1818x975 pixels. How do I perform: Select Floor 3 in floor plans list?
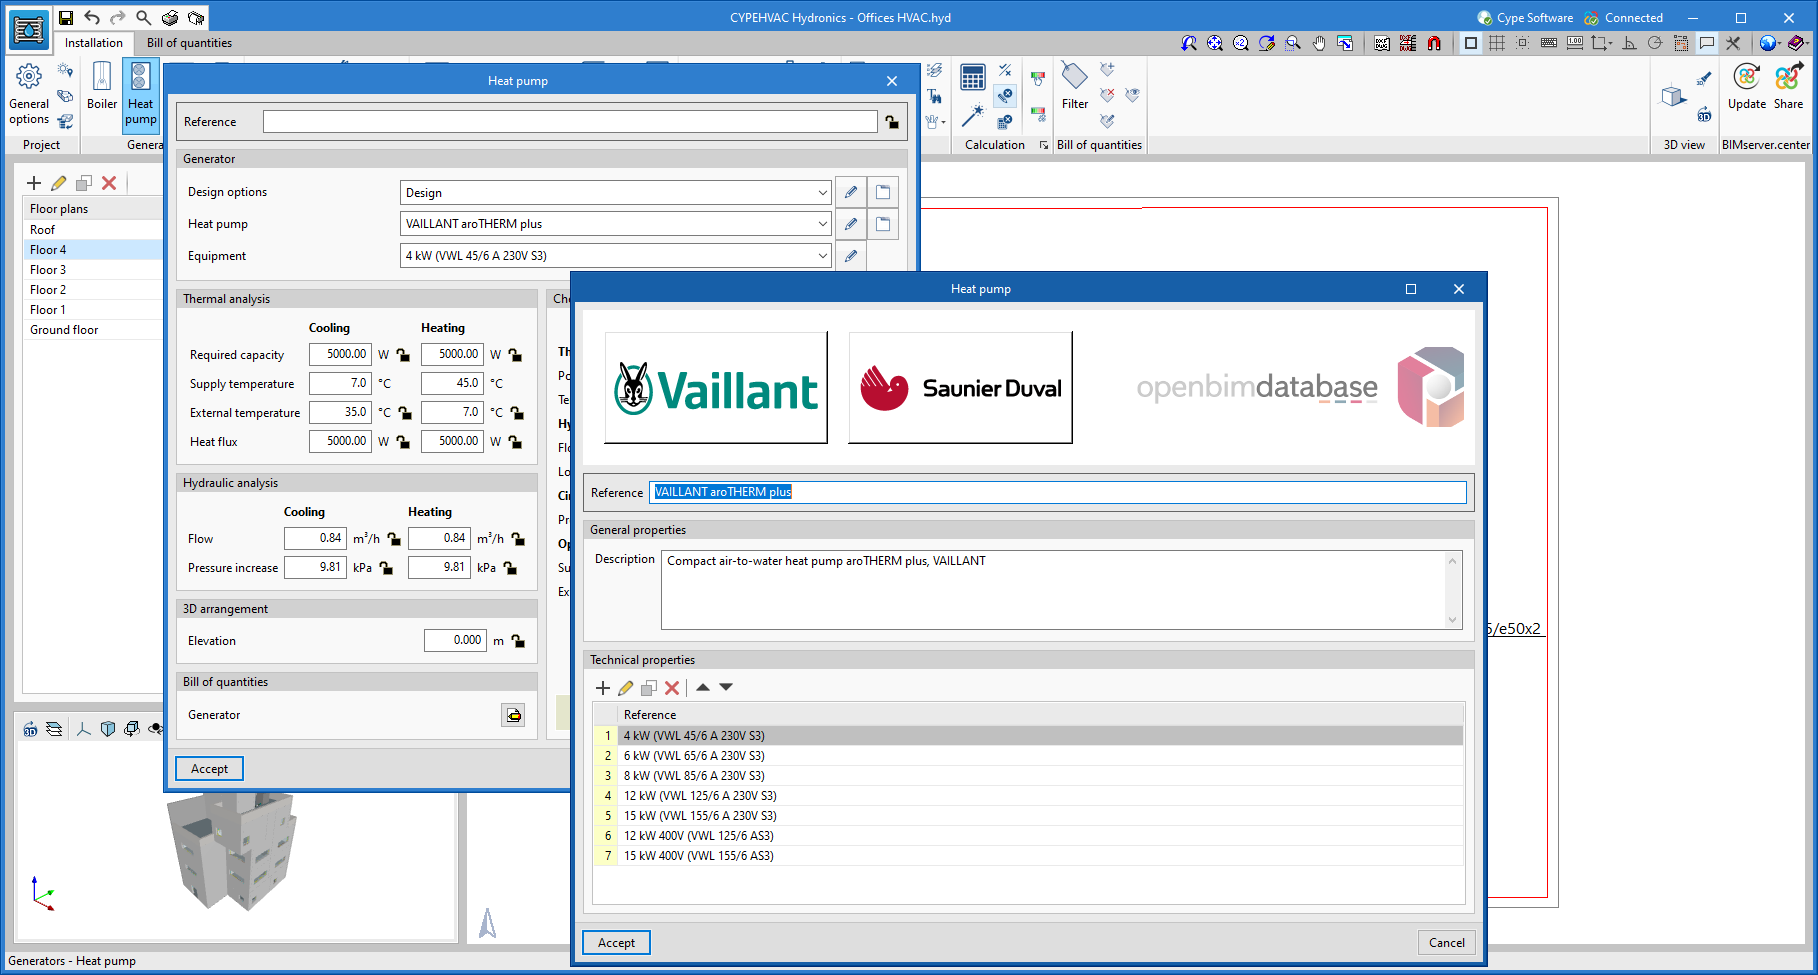48,270
